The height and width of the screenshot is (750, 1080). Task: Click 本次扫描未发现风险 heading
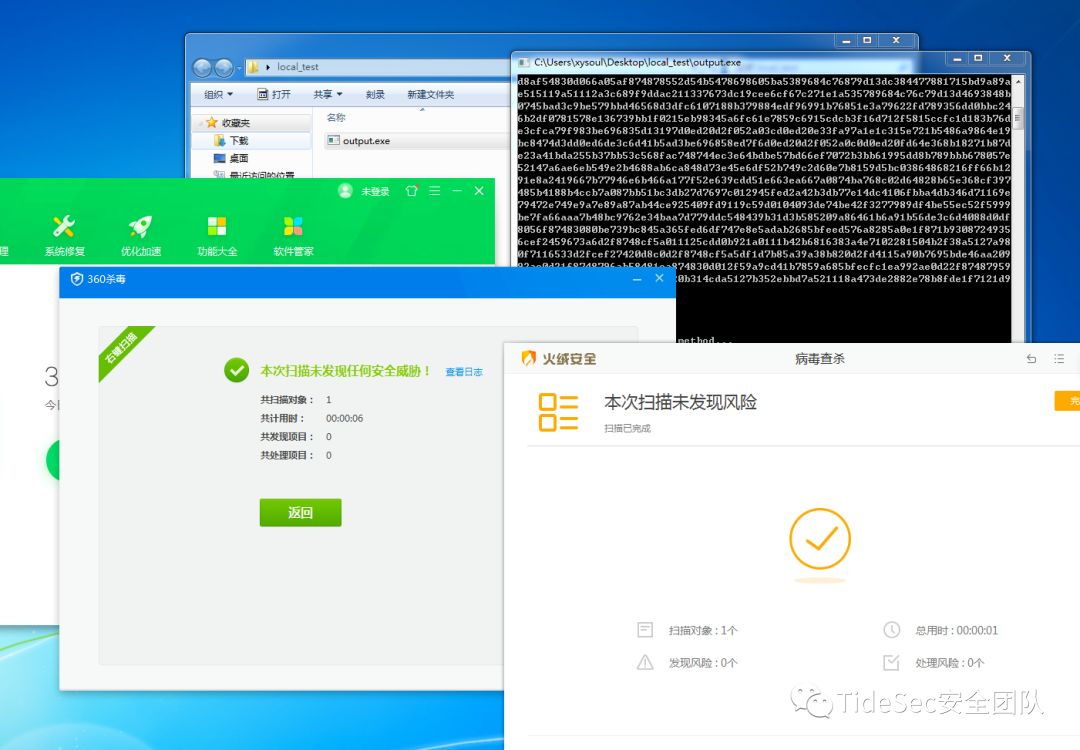click(681, 402)
